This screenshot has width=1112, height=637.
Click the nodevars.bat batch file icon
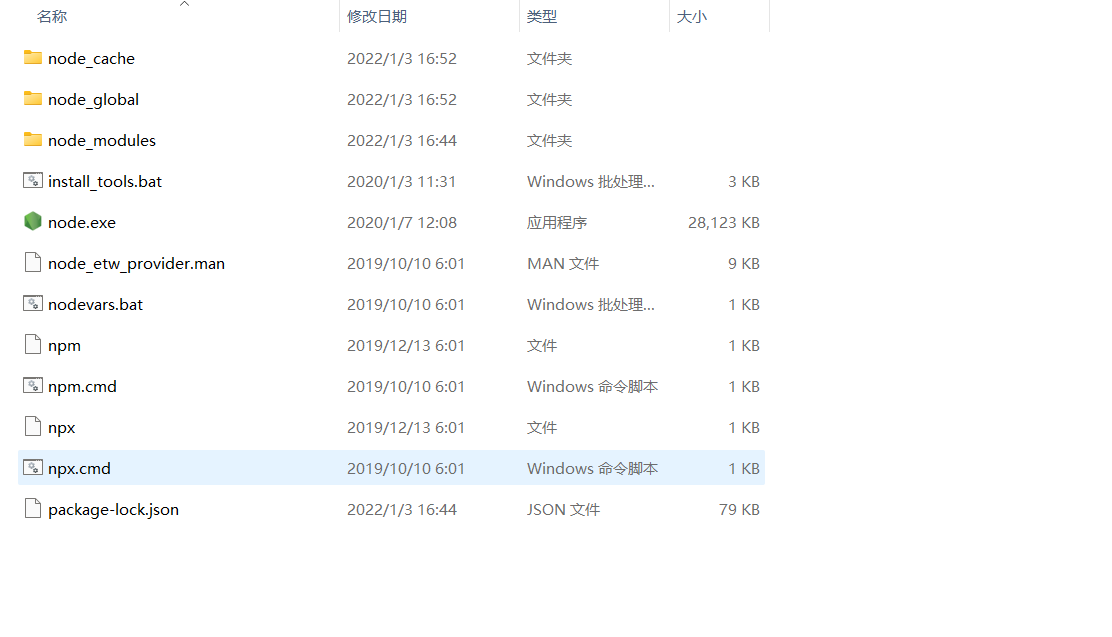pos(33,304)
